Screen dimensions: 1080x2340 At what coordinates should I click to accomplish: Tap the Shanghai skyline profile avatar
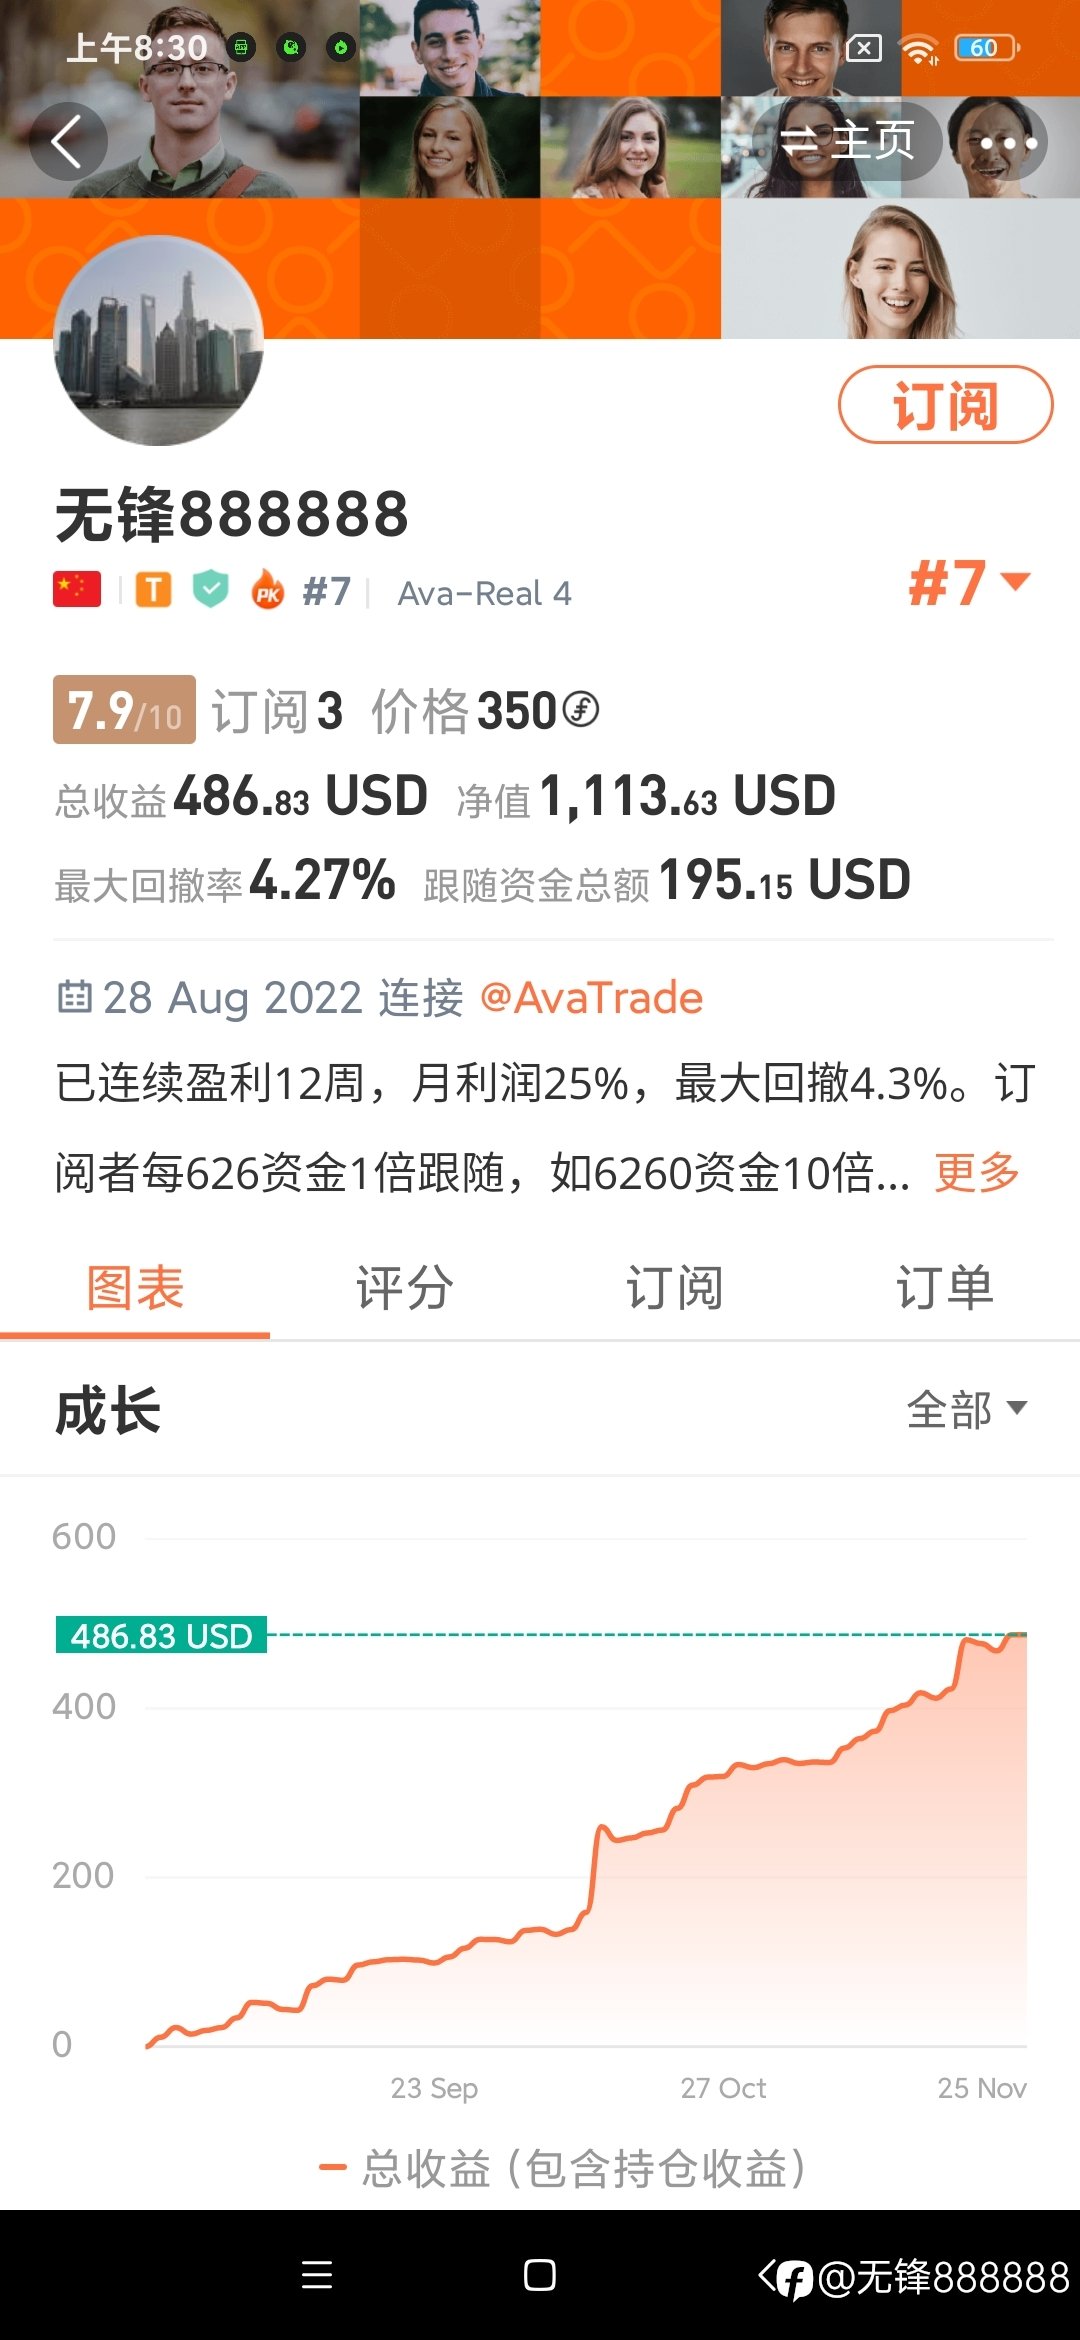[x=158, y=340]
